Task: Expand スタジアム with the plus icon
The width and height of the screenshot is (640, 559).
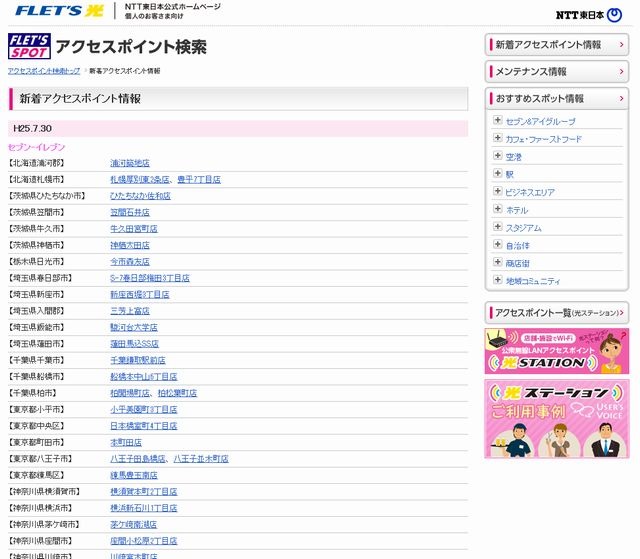Action: (x=497, y=226)
